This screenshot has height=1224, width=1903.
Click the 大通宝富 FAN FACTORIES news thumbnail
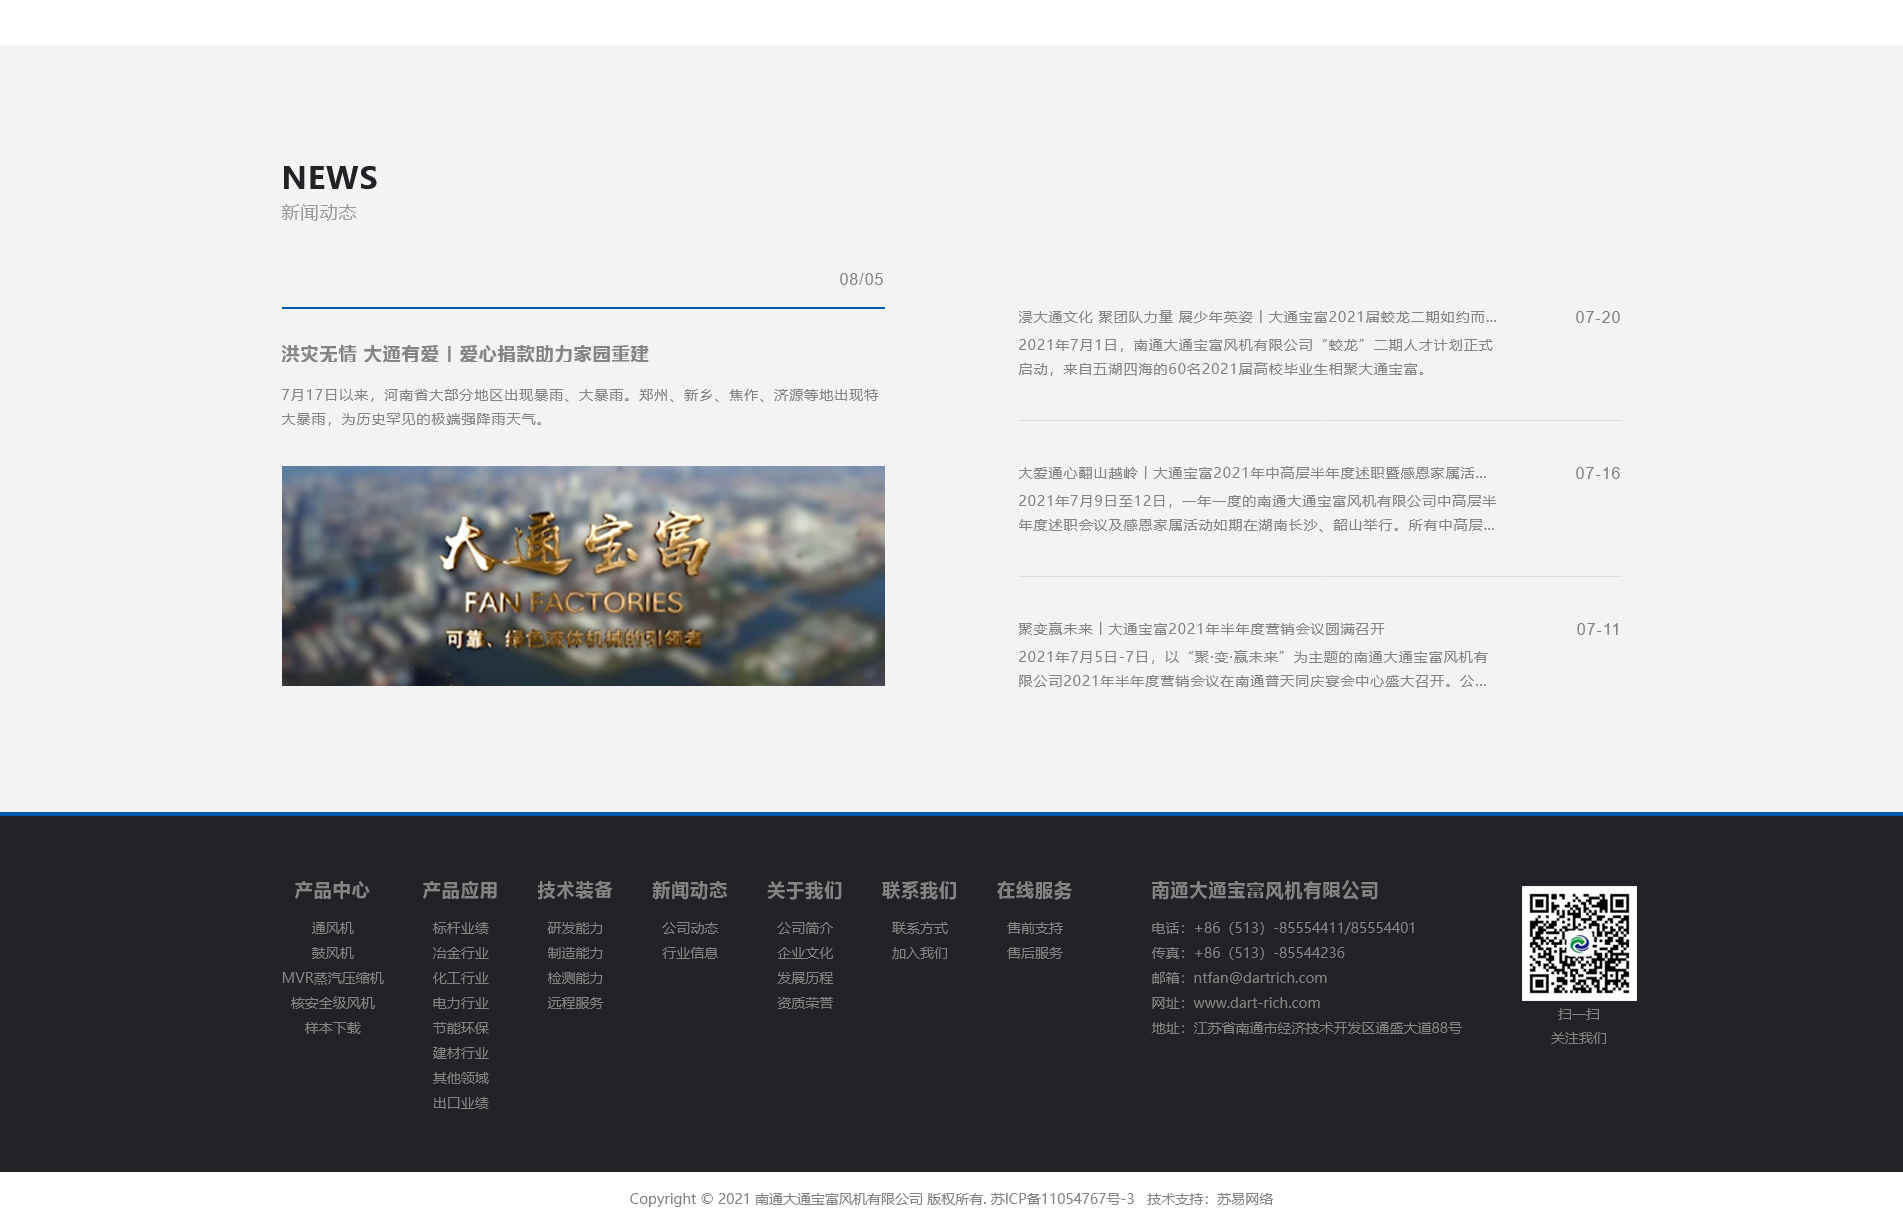(583, 576)
